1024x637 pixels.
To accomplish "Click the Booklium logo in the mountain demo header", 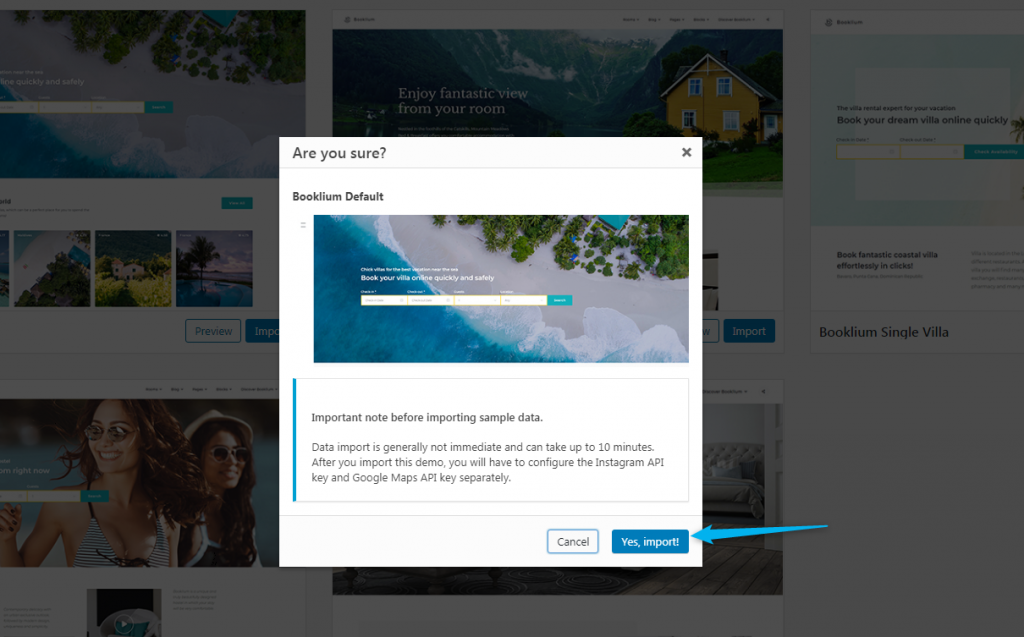I will pos(359,20).
